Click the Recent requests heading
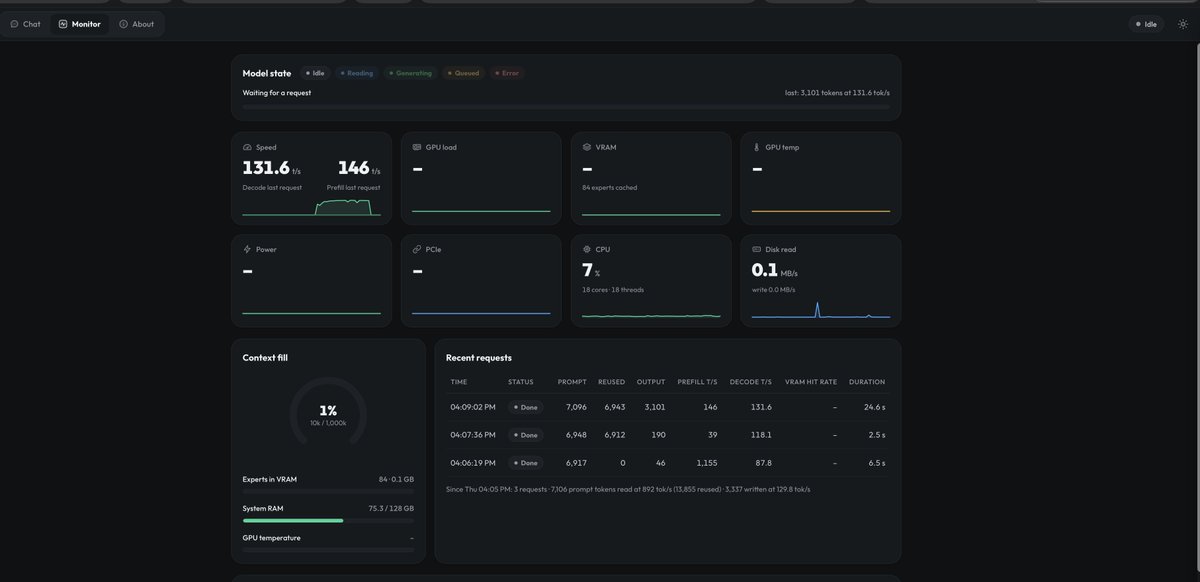 pyautogui.click(x=479, y=357)
